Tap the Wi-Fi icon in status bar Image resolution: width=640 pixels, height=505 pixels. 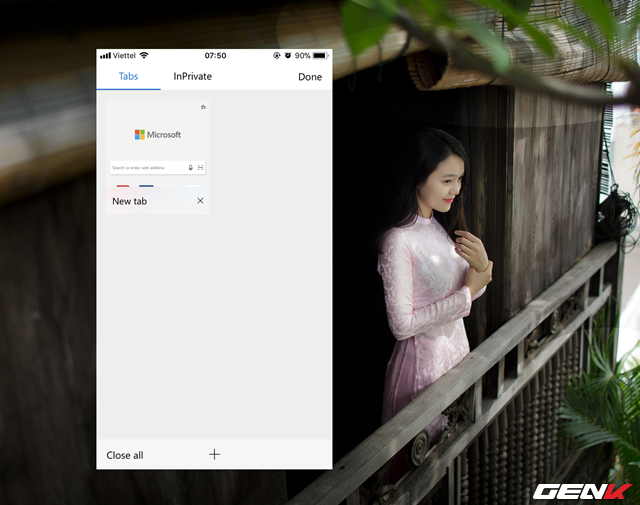(x=144, y=55)
